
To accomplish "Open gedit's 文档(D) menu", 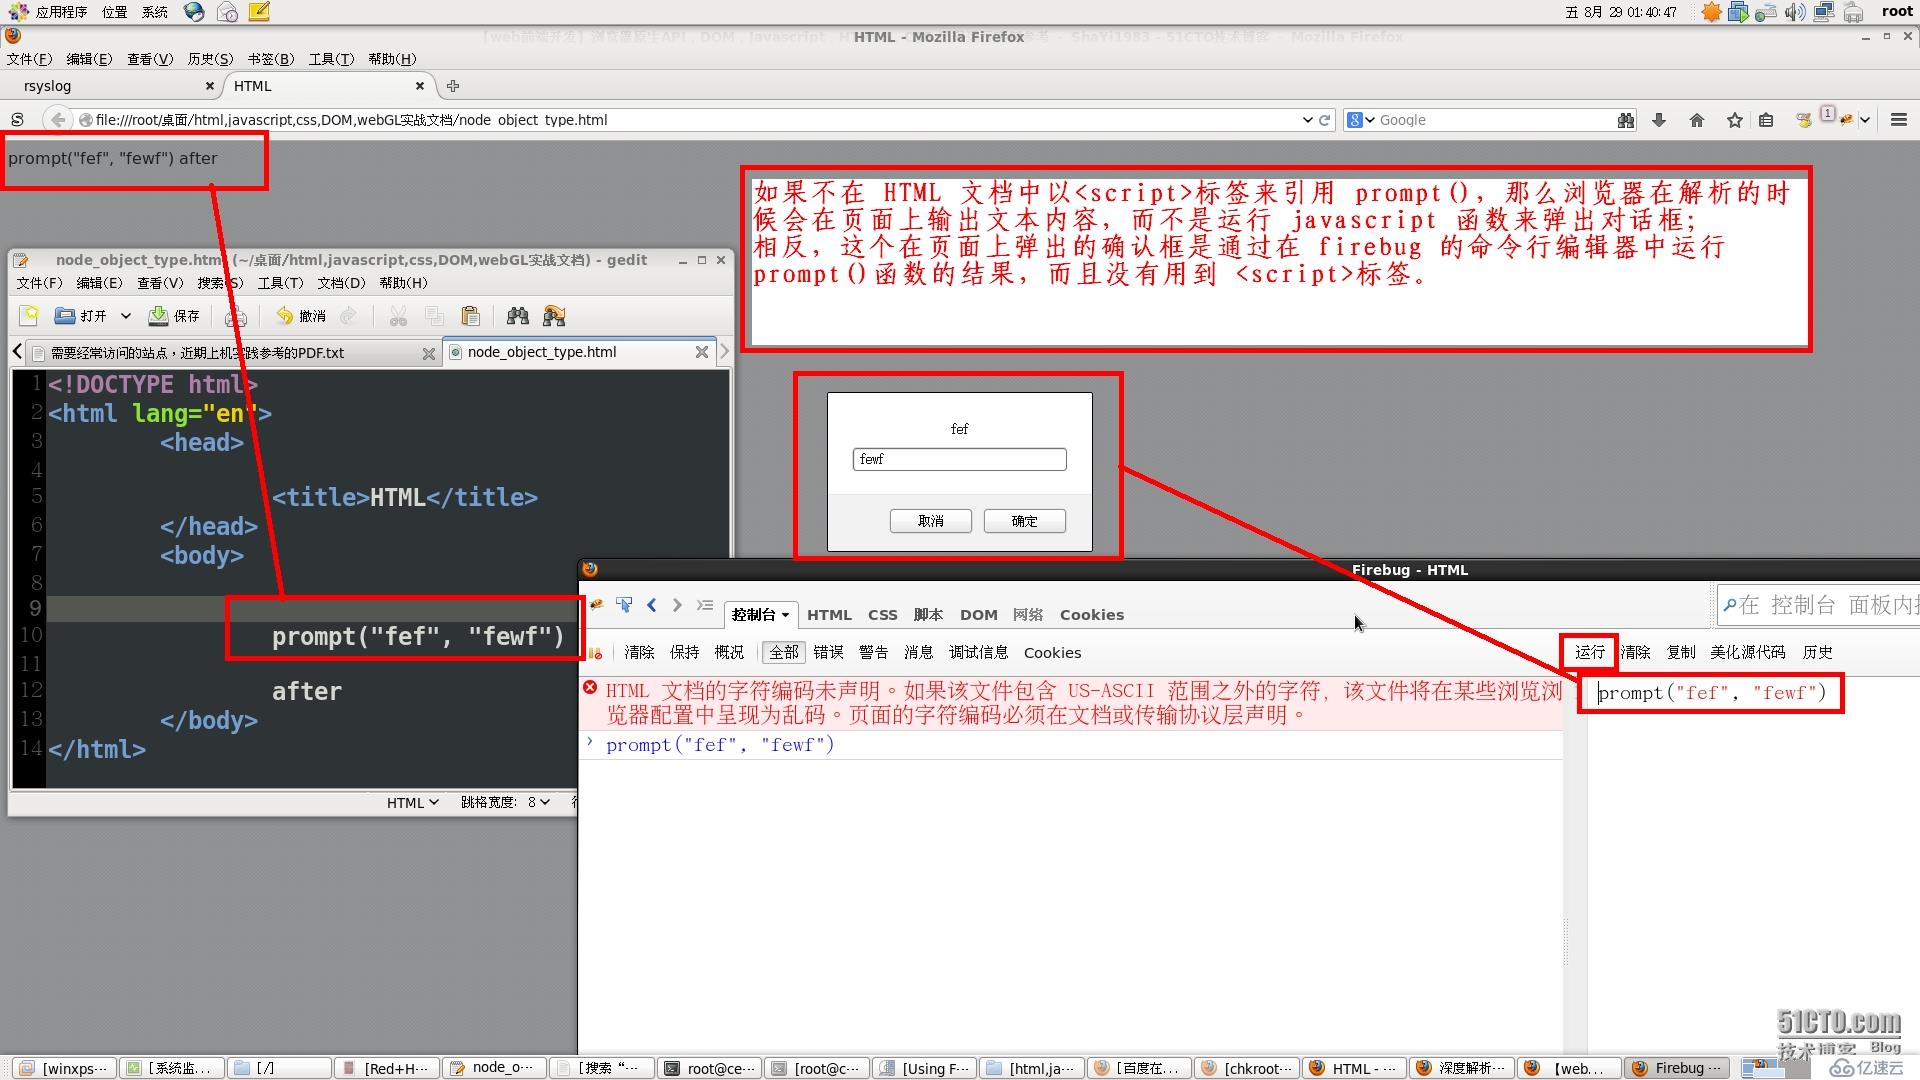I will pyautogui.click(x=341, y=283).
